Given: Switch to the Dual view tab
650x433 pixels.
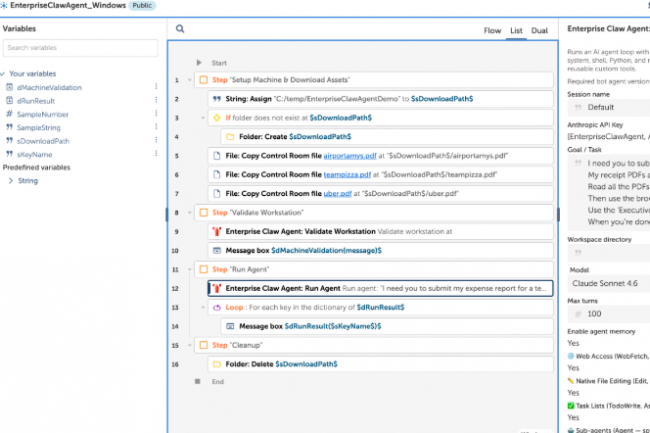Looking at the screenshot, I should 539,31.
